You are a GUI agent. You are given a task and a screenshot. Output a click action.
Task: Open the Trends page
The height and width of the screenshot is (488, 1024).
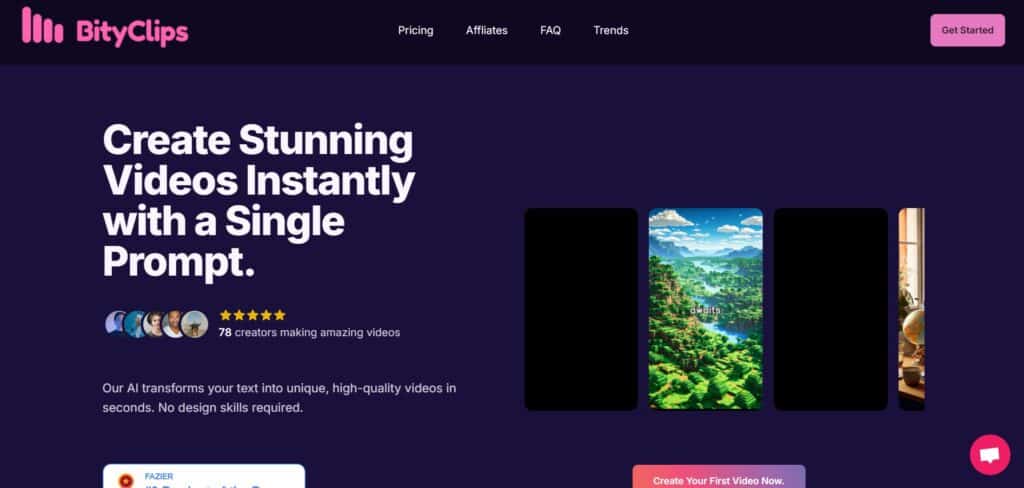(611, 30)
